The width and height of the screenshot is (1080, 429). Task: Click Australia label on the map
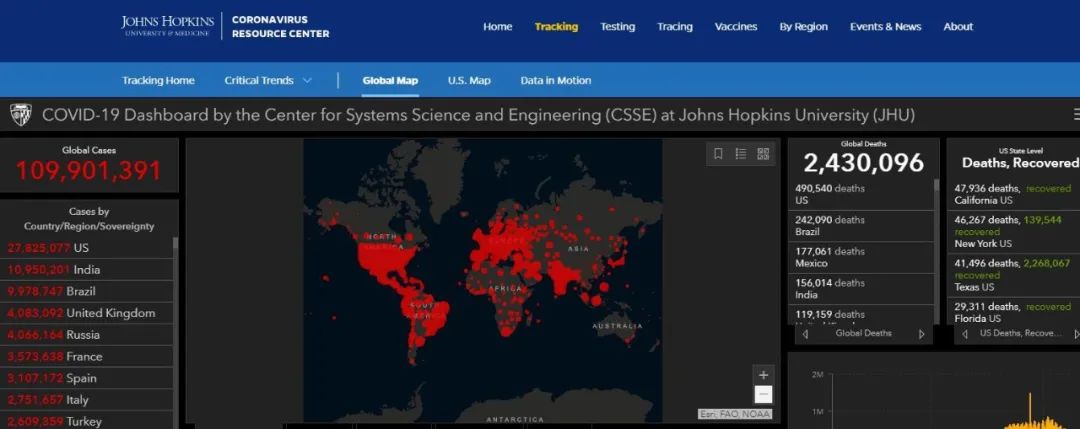[618, 326]
